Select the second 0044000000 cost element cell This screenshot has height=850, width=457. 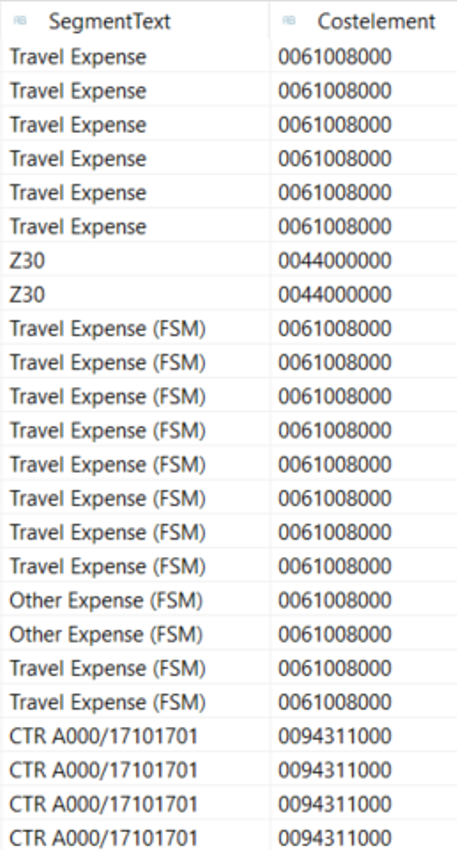point(363,295)
